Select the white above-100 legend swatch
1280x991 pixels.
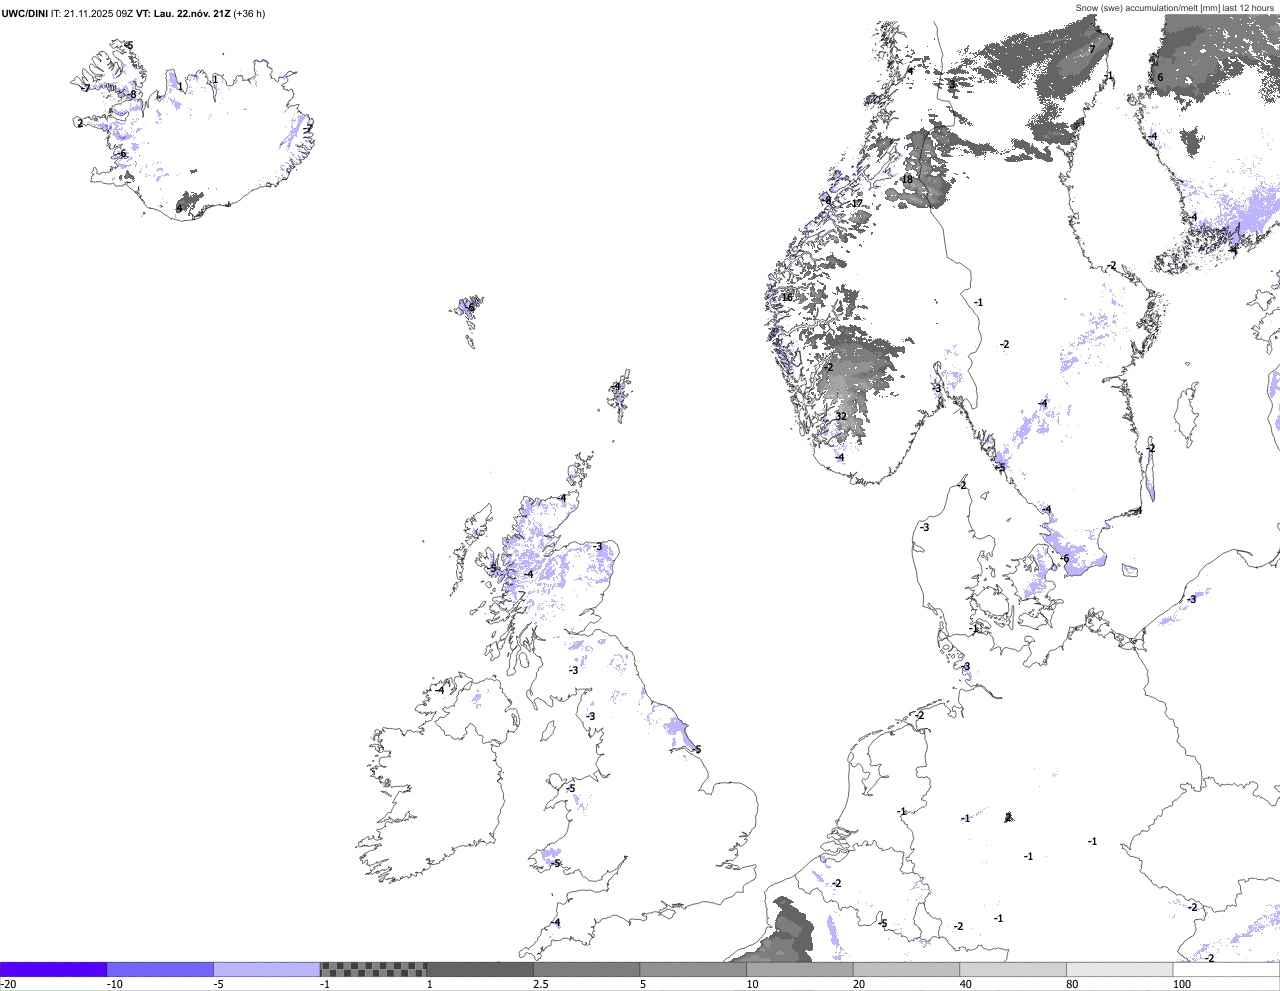(x=1227, y=969)
